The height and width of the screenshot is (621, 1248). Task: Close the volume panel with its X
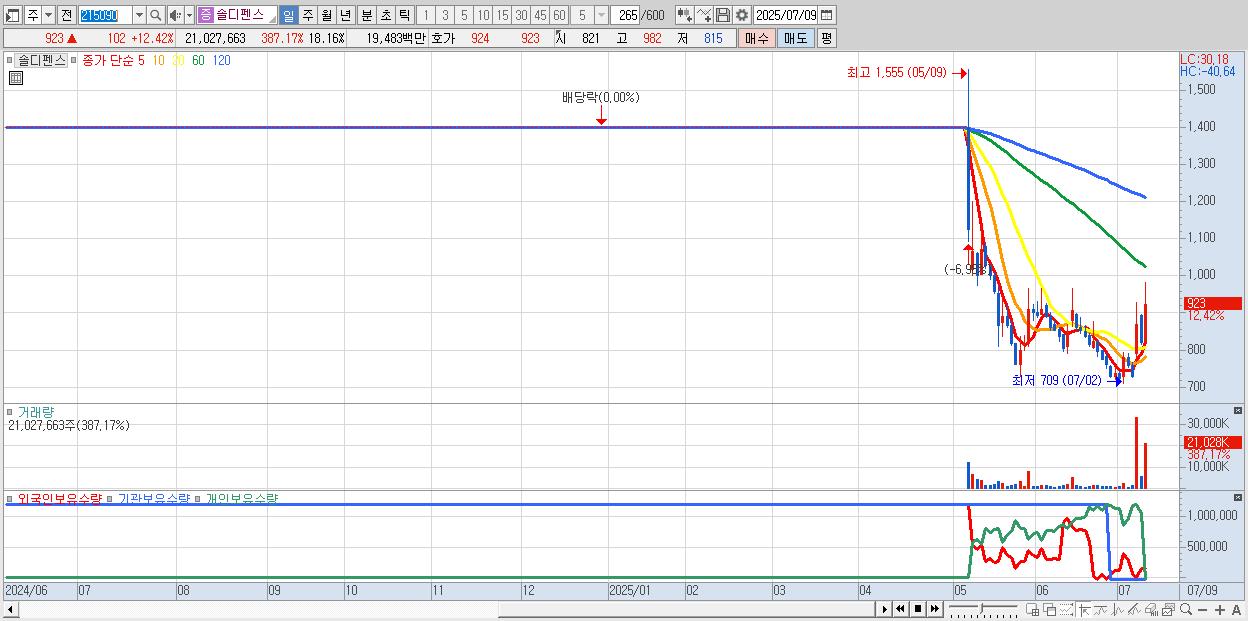click(1238, 411)
